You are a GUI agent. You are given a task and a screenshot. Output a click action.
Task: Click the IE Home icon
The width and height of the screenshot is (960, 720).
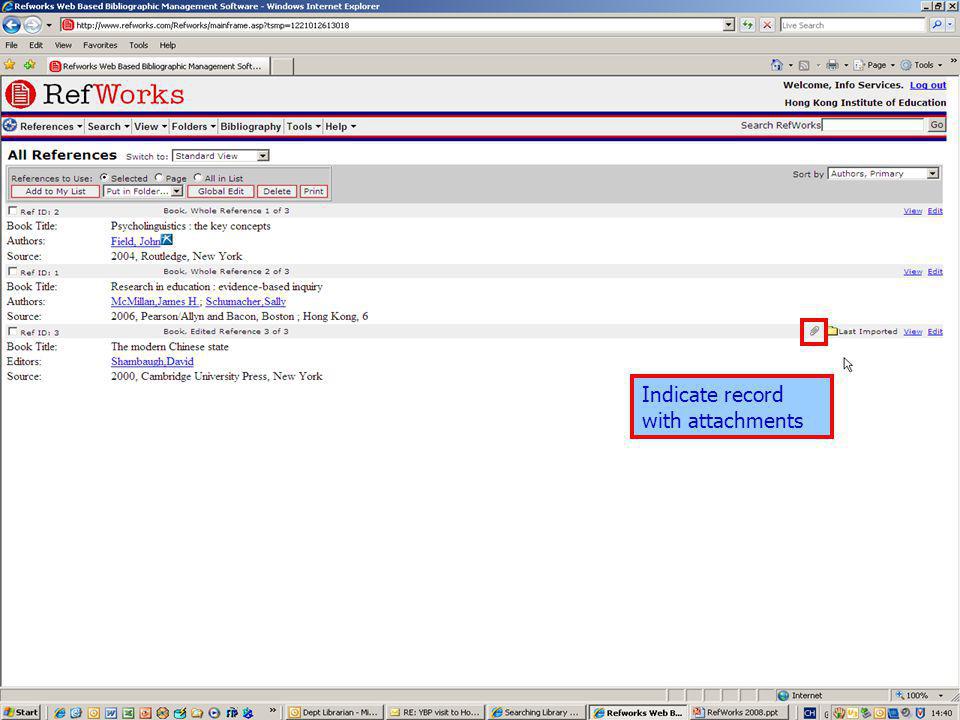pyautogui.click(x=777, y=65)
